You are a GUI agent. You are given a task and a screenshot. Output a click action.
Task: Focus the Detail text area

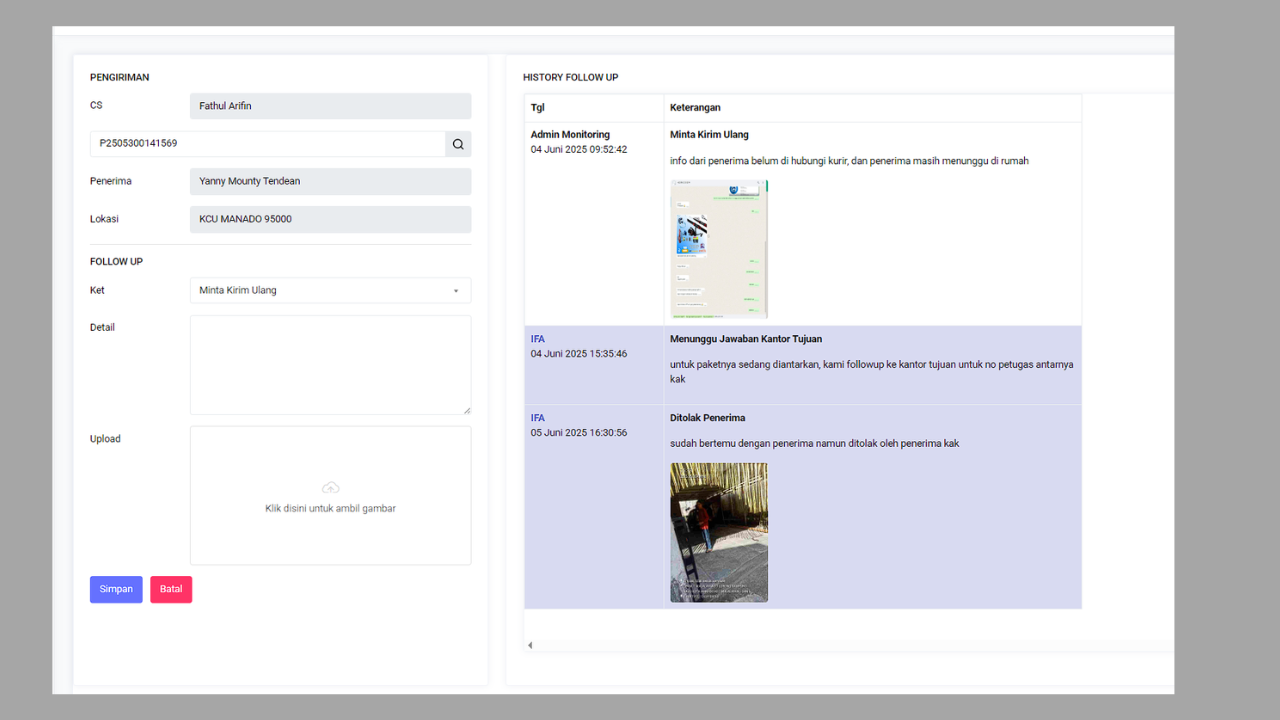point(330,364)
